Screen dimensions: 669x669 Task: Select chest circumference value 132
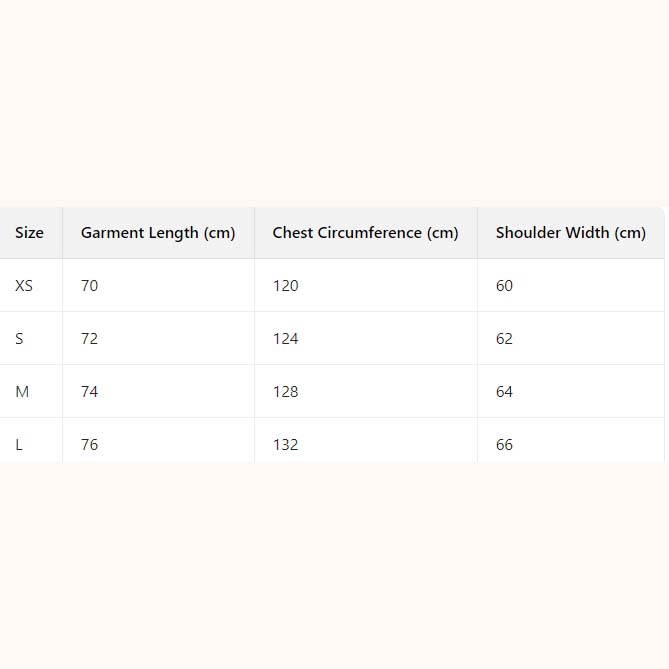click(x=286, y=444)
